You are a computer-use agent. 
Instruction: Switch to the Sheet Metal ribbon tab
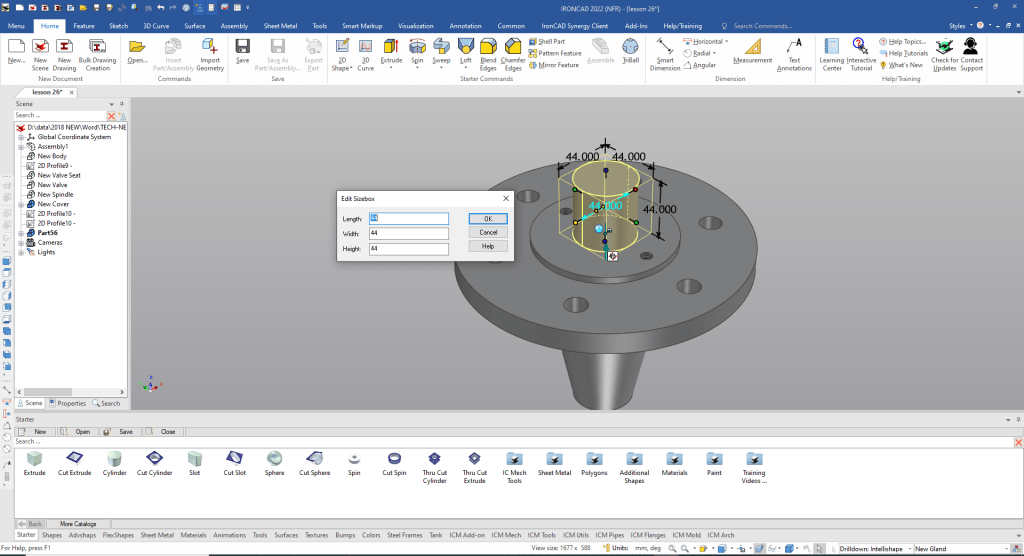(x=280, y=25)
